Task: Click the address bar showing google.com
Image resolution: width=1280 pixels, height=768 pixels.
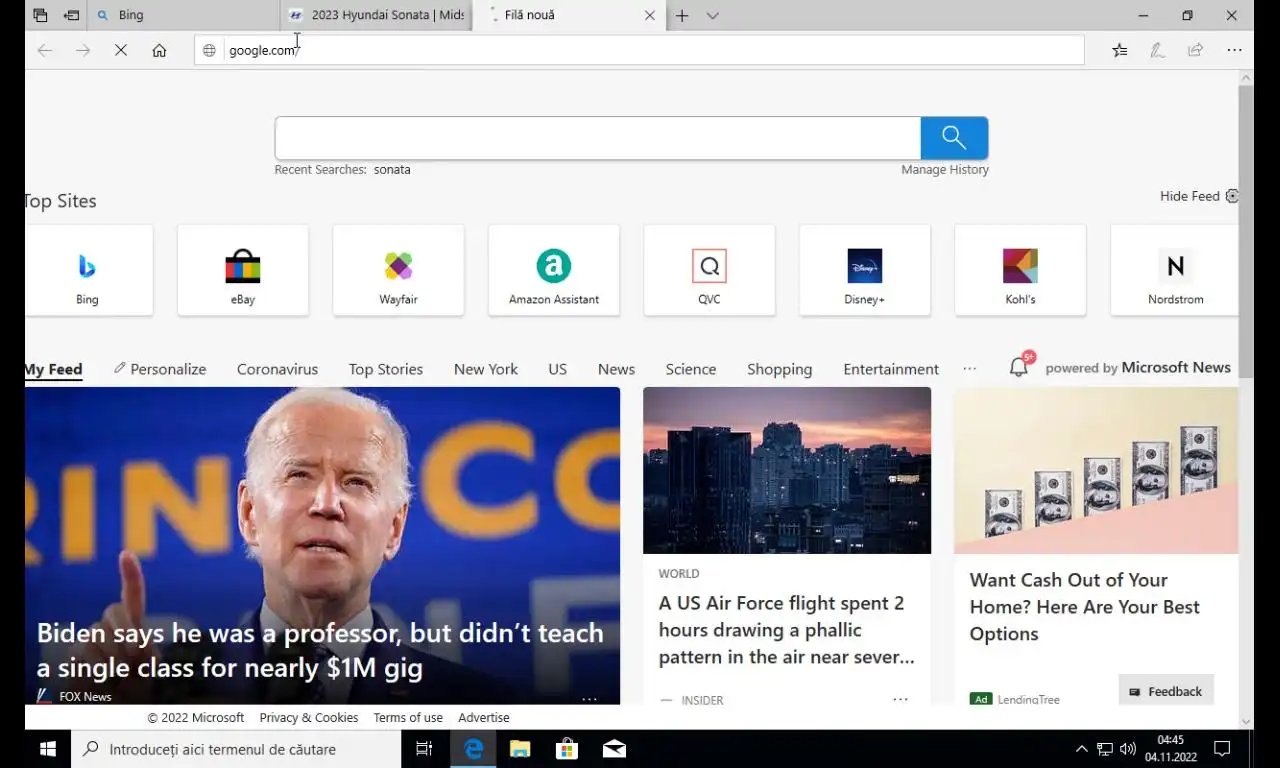Action: [x=639, y=50]
